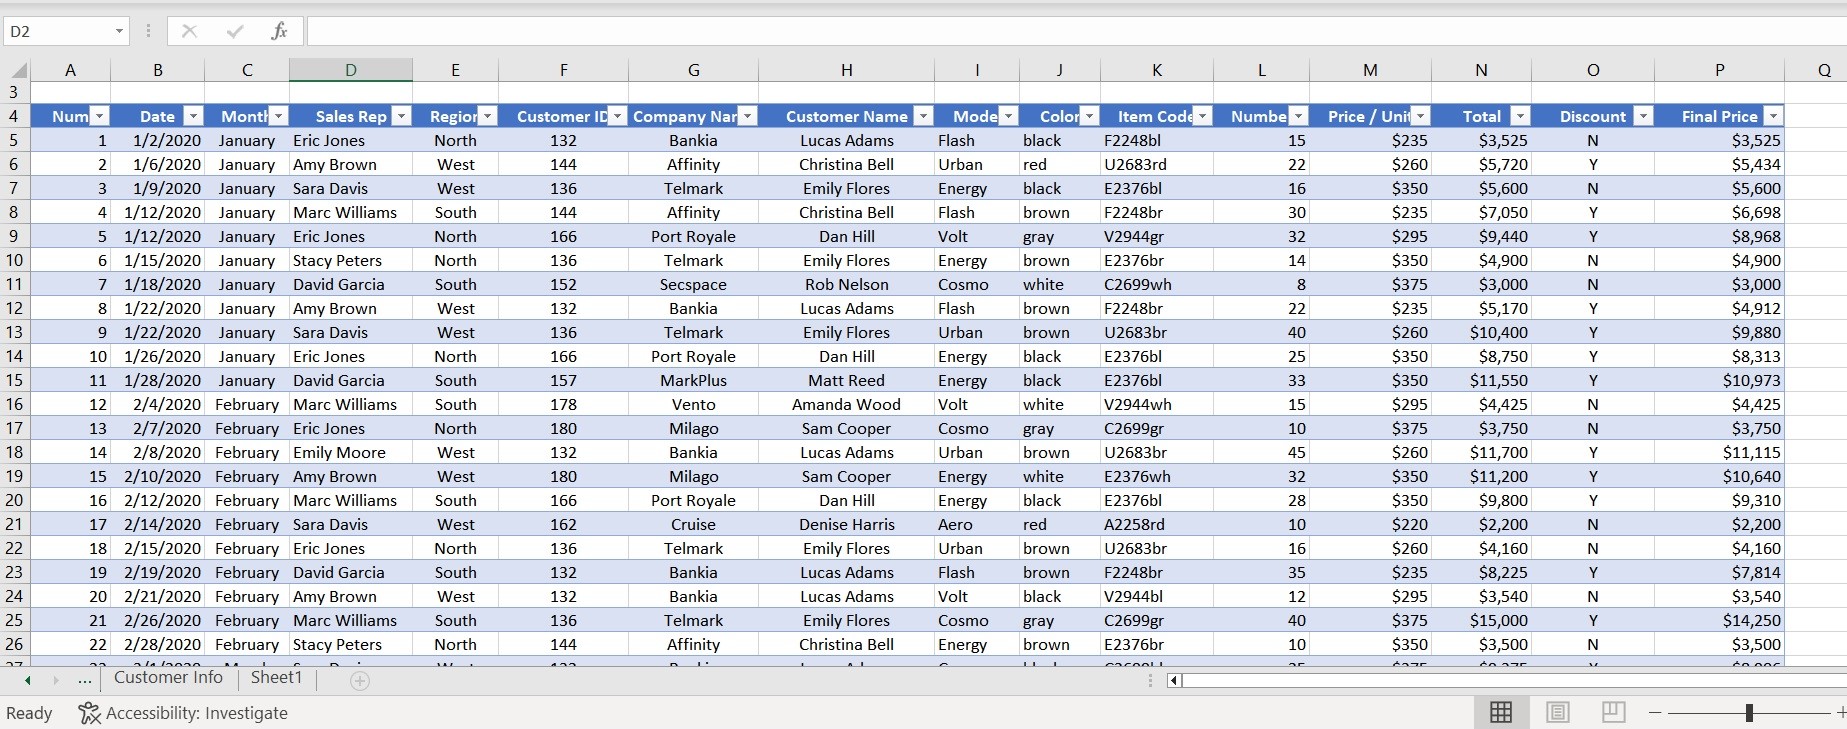This screenshot has height=729, width=1847.
Task: Click the zoom in plus icon
Action: point(1841,712)
